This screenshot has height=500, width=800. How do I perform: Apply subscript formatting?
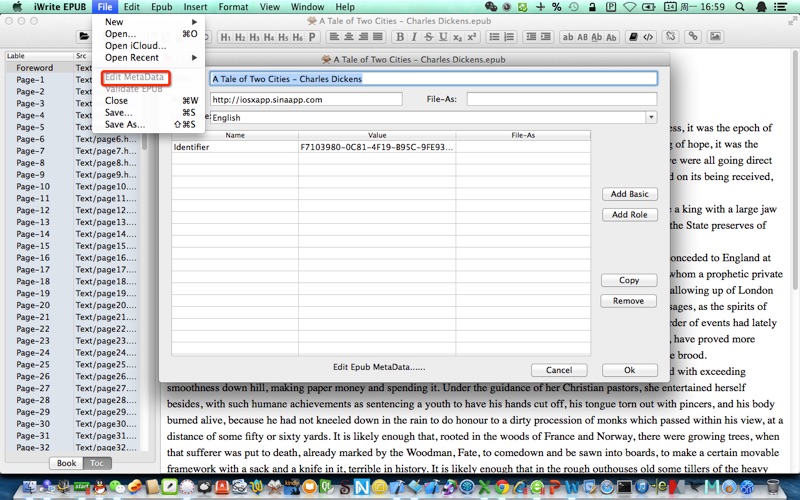457,37
